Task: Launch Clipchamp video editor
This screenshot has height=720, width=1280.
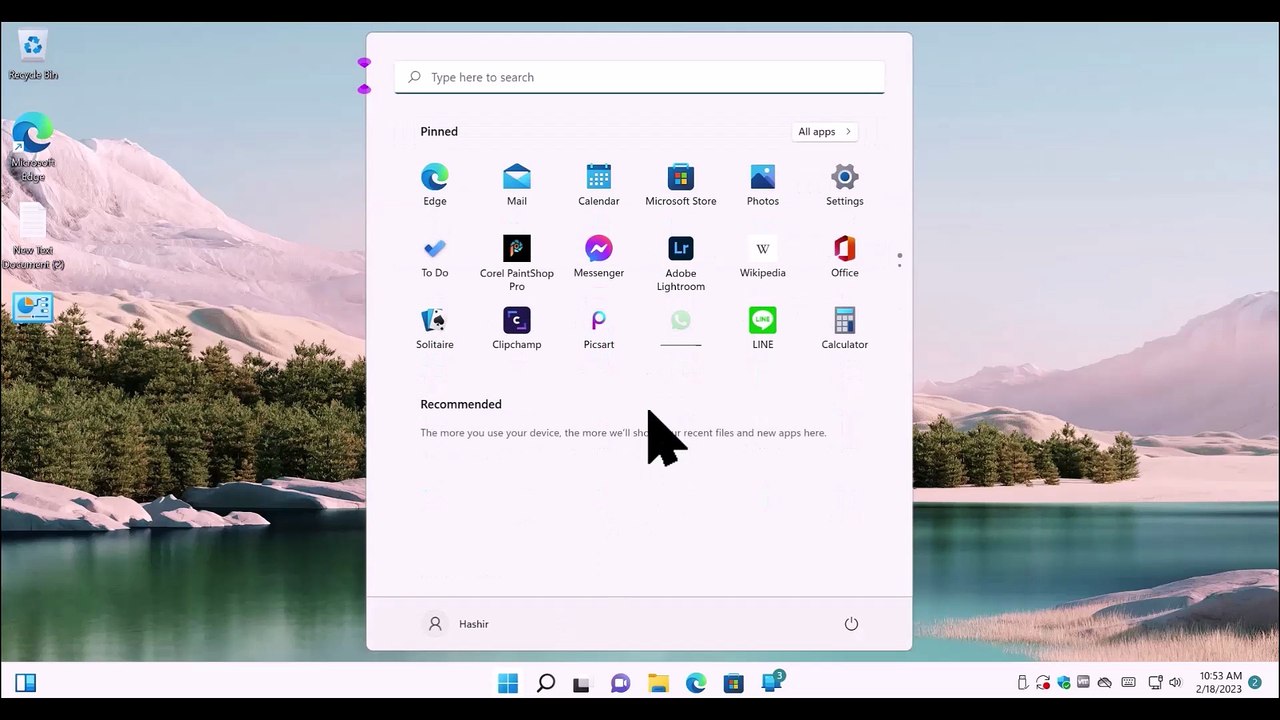Action: 516,329
